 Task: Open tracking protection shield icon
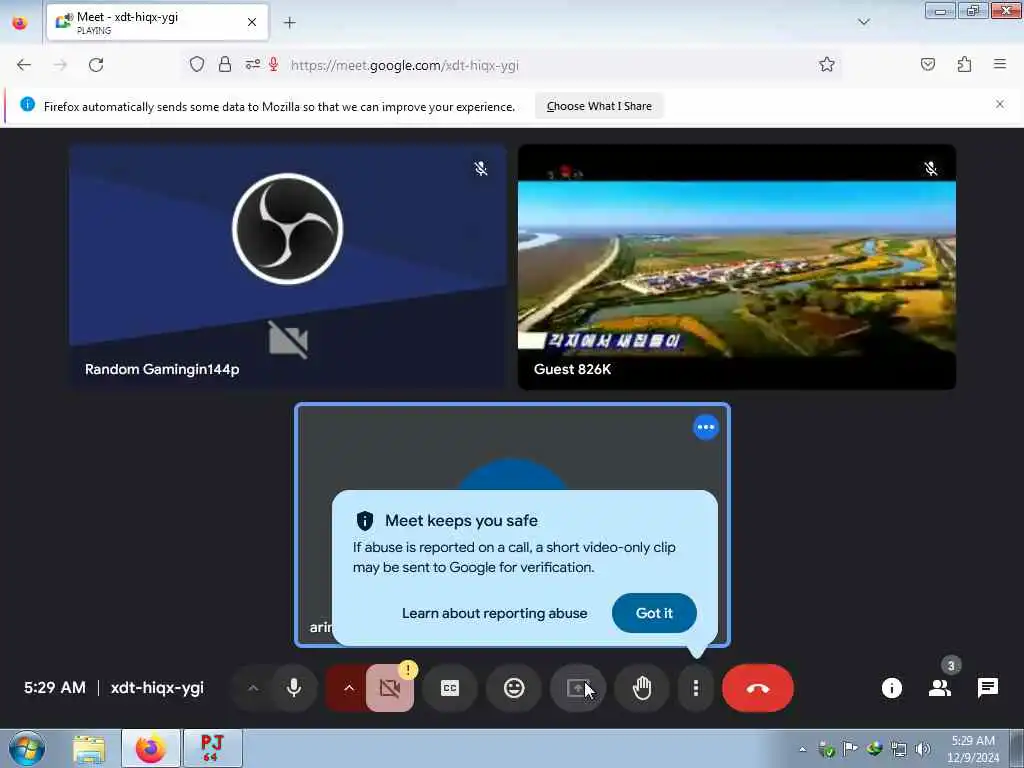197,64
